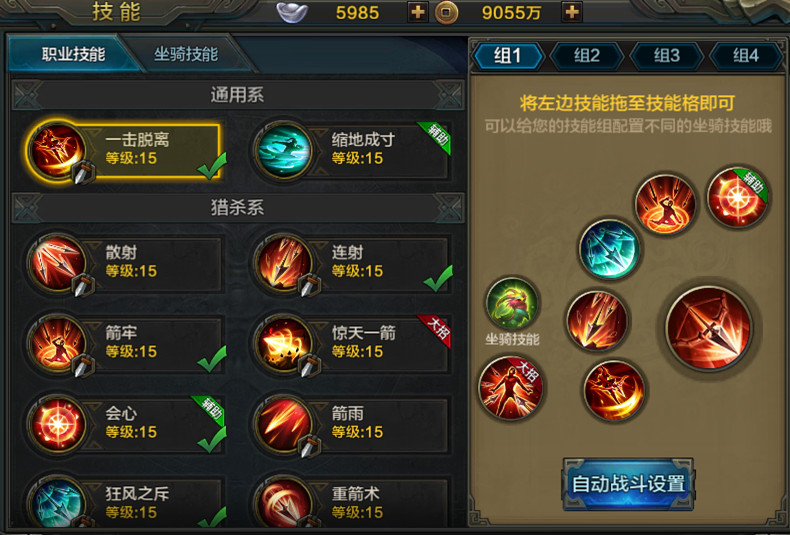Open the 职业技能 tab
This screenshot has width=790, height=535.
pyautogui.click(x=73, y=54)
